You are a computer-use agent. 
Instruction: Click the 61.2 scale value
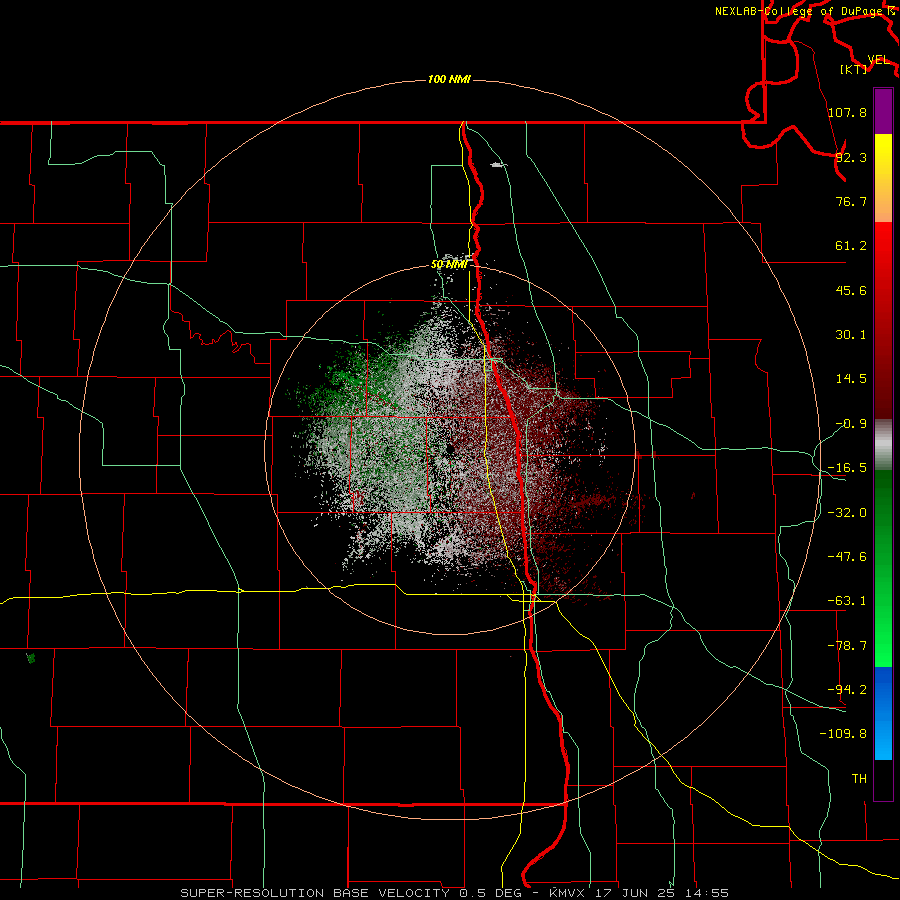click(851, 246)
